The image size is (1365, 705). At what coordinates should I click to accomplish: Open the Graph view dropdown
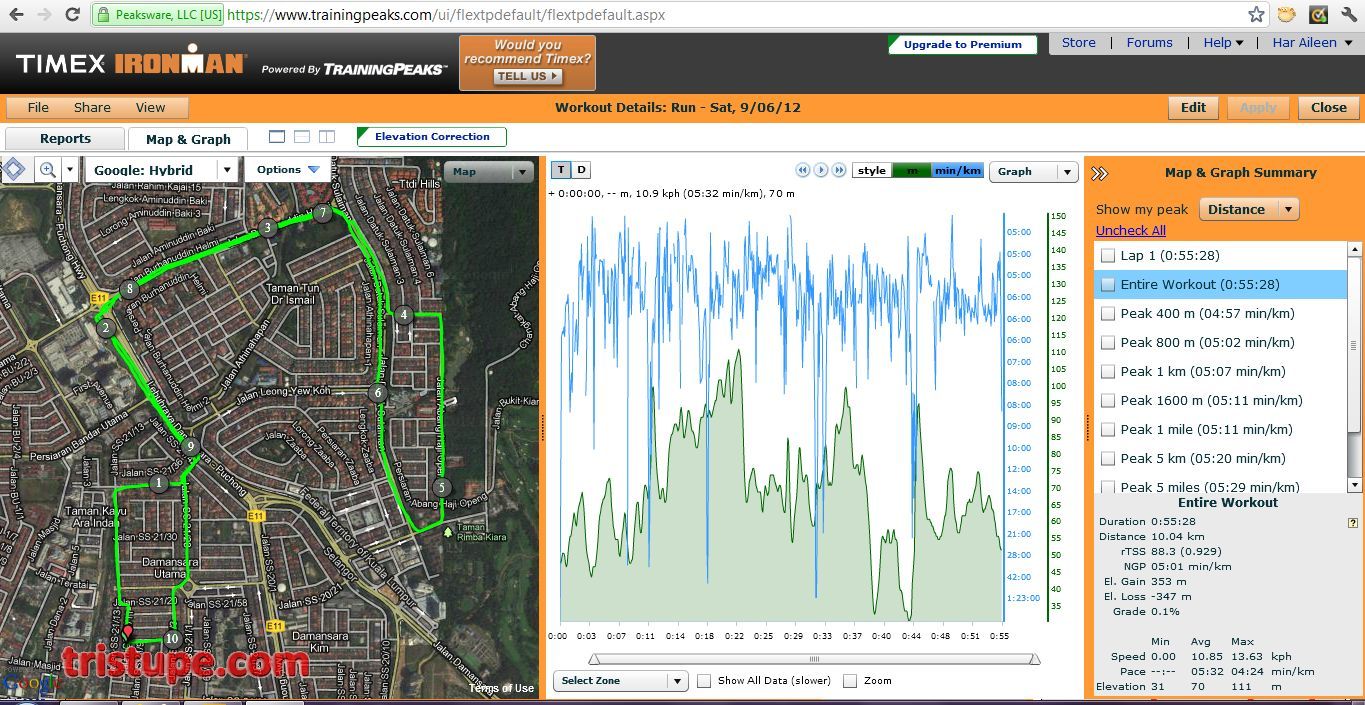pos(1033,171)
